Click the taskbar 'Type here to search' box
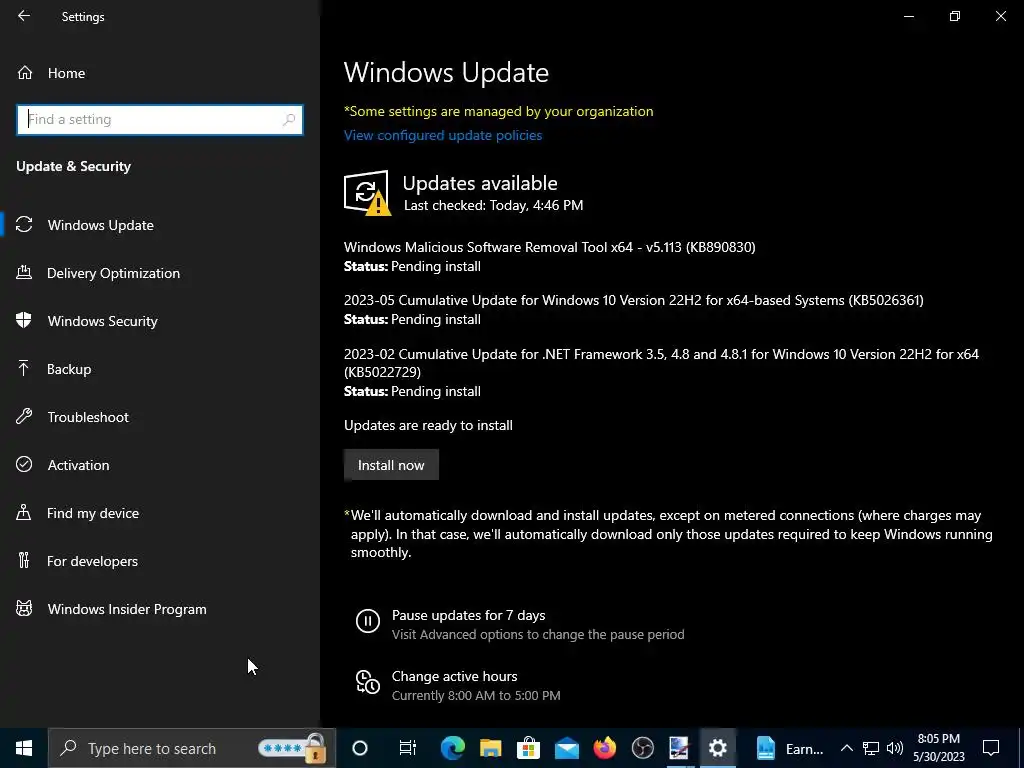The height and width of the screenshot is (768, 1024). [x=192, y=748]
